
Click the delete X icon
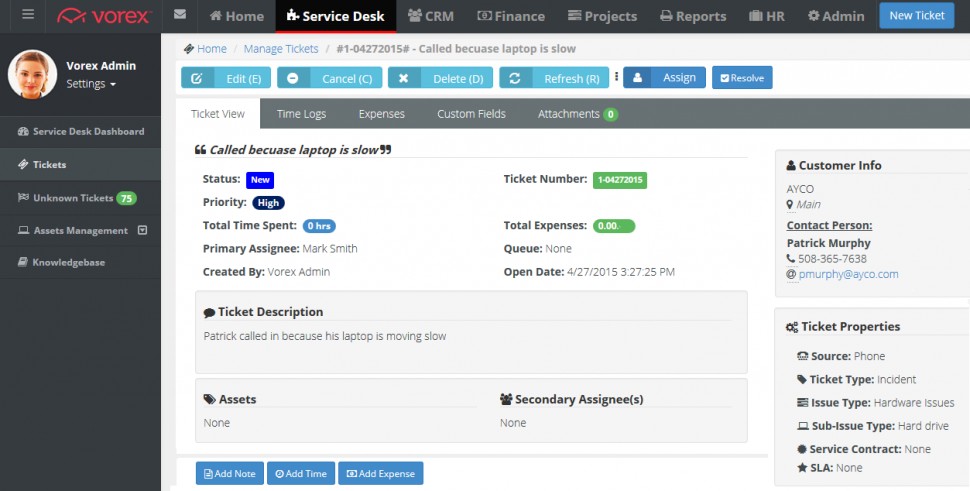click(403, 79)
